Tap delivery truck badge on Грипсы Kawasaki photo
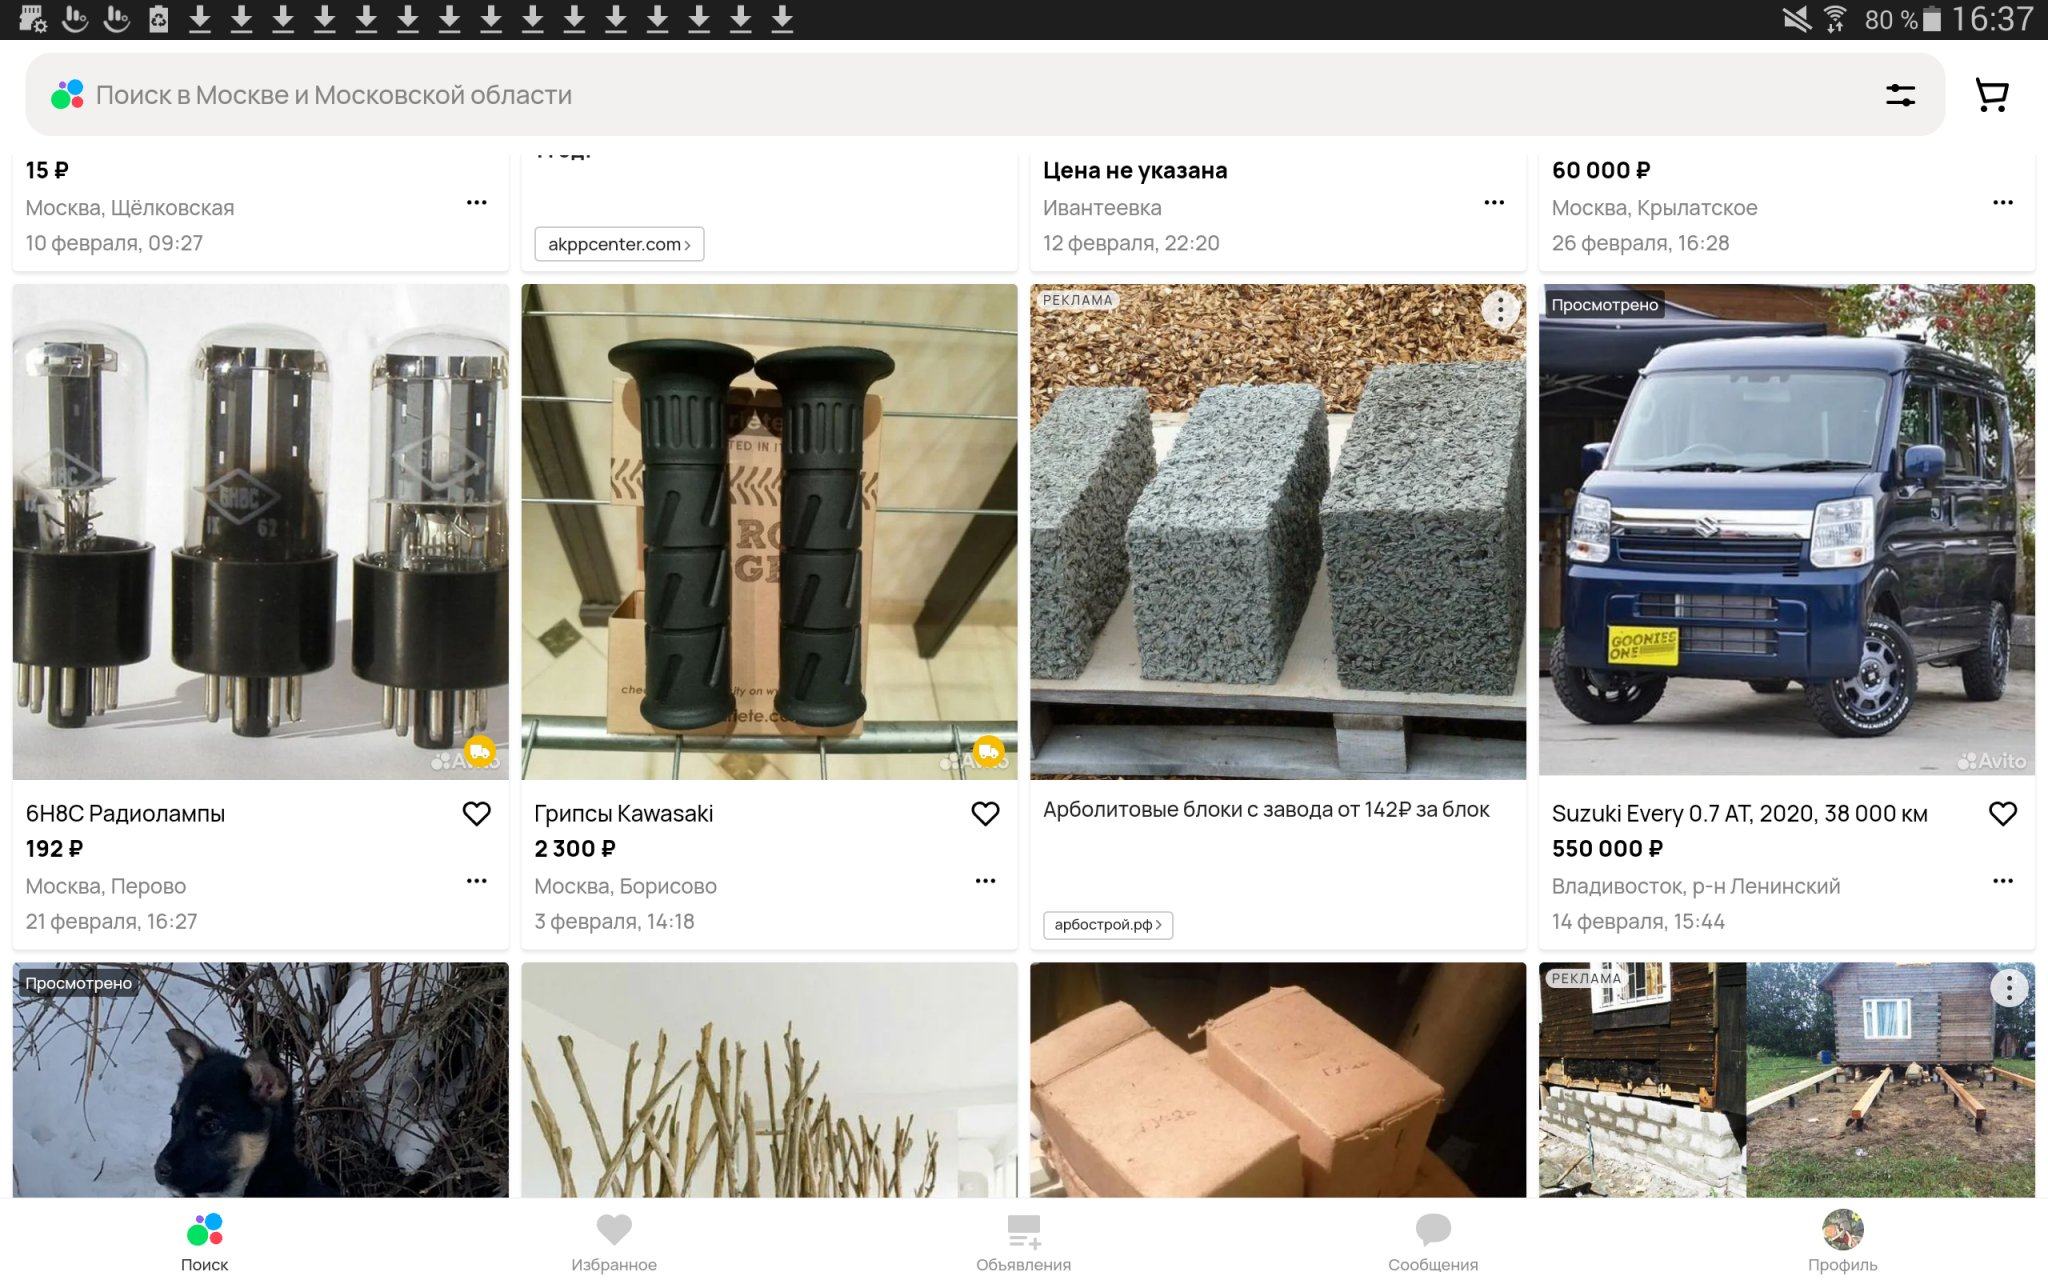2048x1280 pixels. click(989, 751)
